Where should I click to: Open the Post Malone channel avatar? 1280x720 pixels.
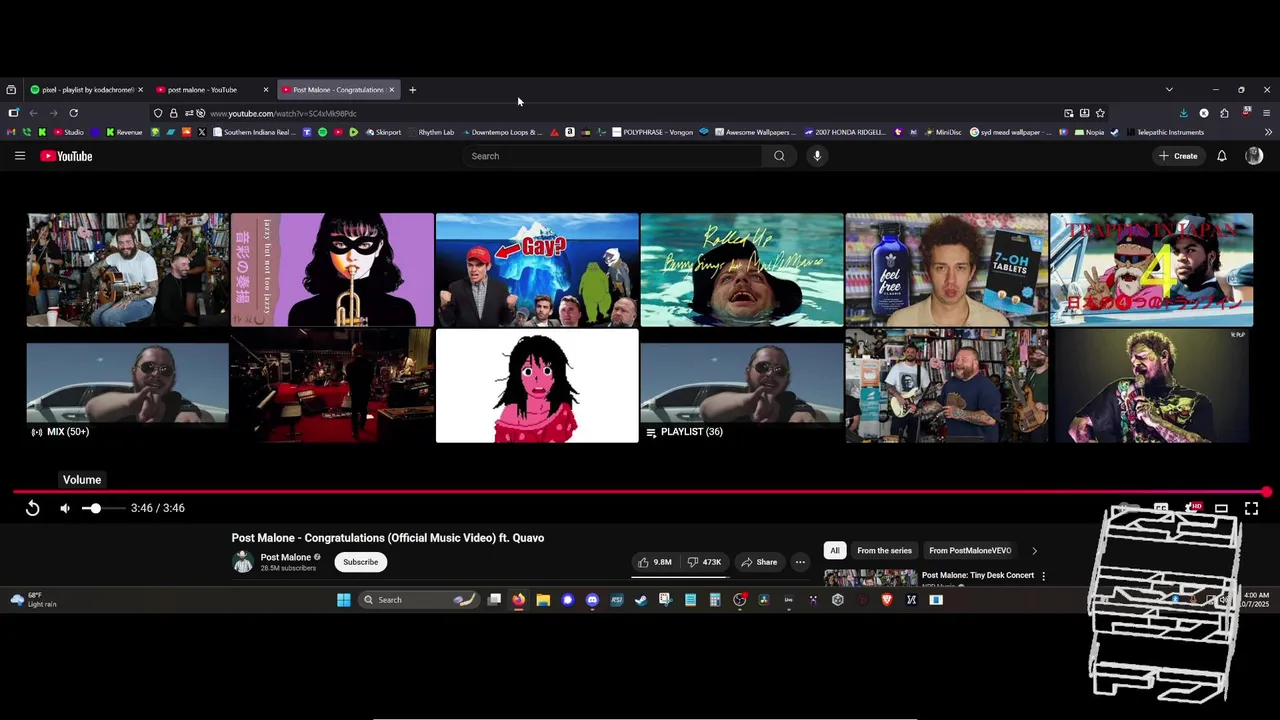click(243, 562)
